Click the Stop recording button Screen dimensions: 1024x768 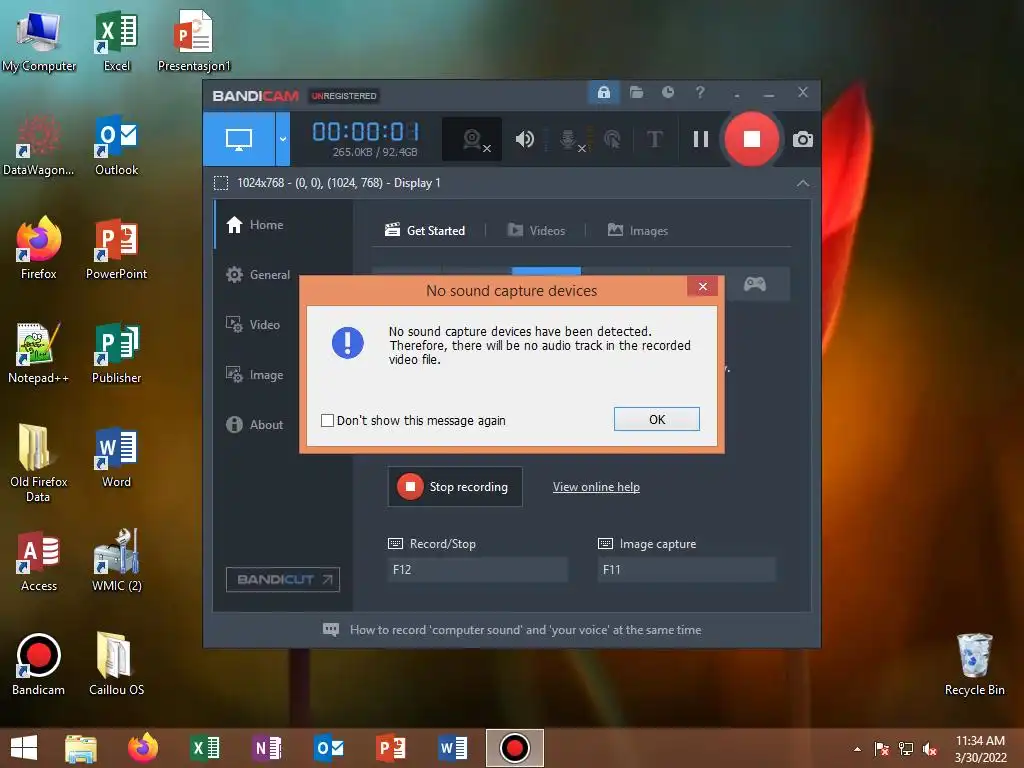pyautogui.click(x=455, y=487)
